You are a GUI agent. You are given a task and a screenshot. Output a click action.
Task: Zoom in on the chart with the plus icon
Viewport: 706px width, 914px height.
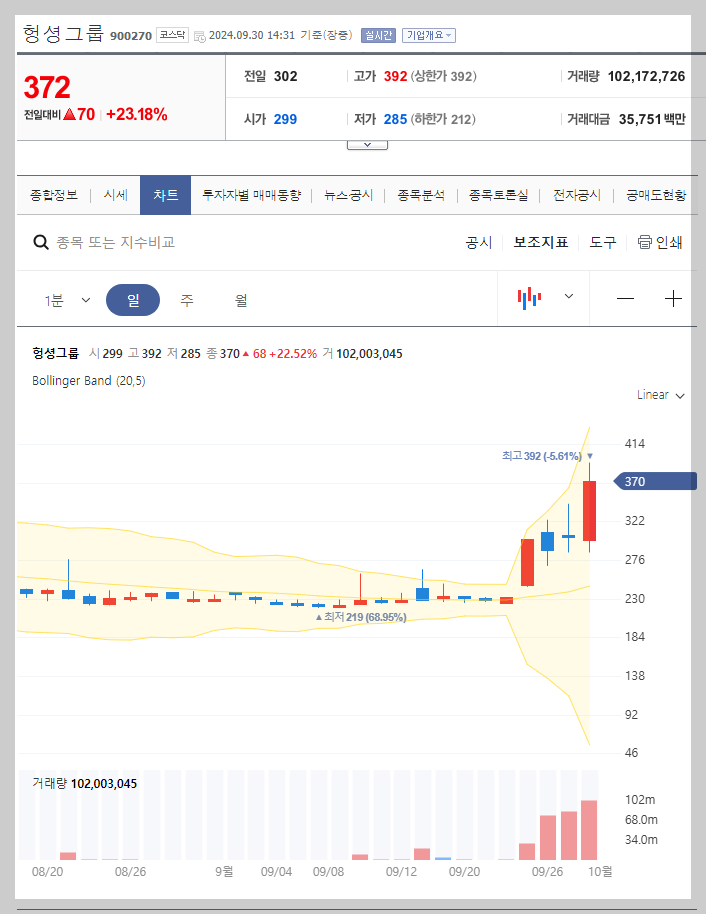point(673,298)
